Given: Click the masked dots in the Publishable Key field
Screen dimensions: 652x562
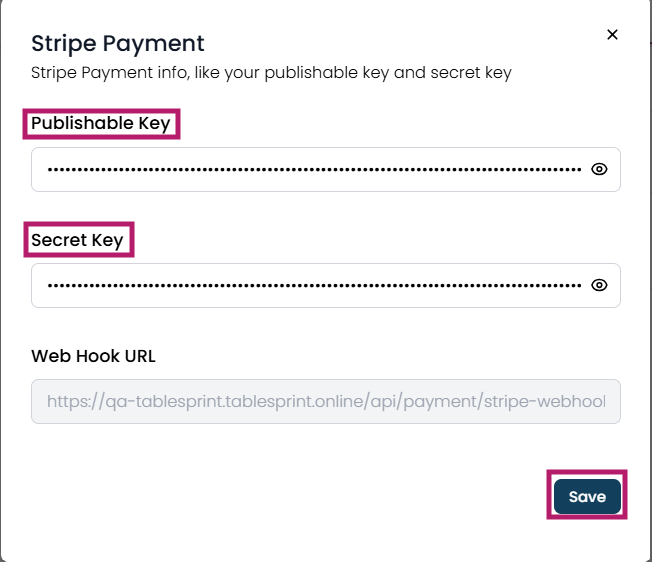Looking at the screenshot, I should click(x=314, y=169).
